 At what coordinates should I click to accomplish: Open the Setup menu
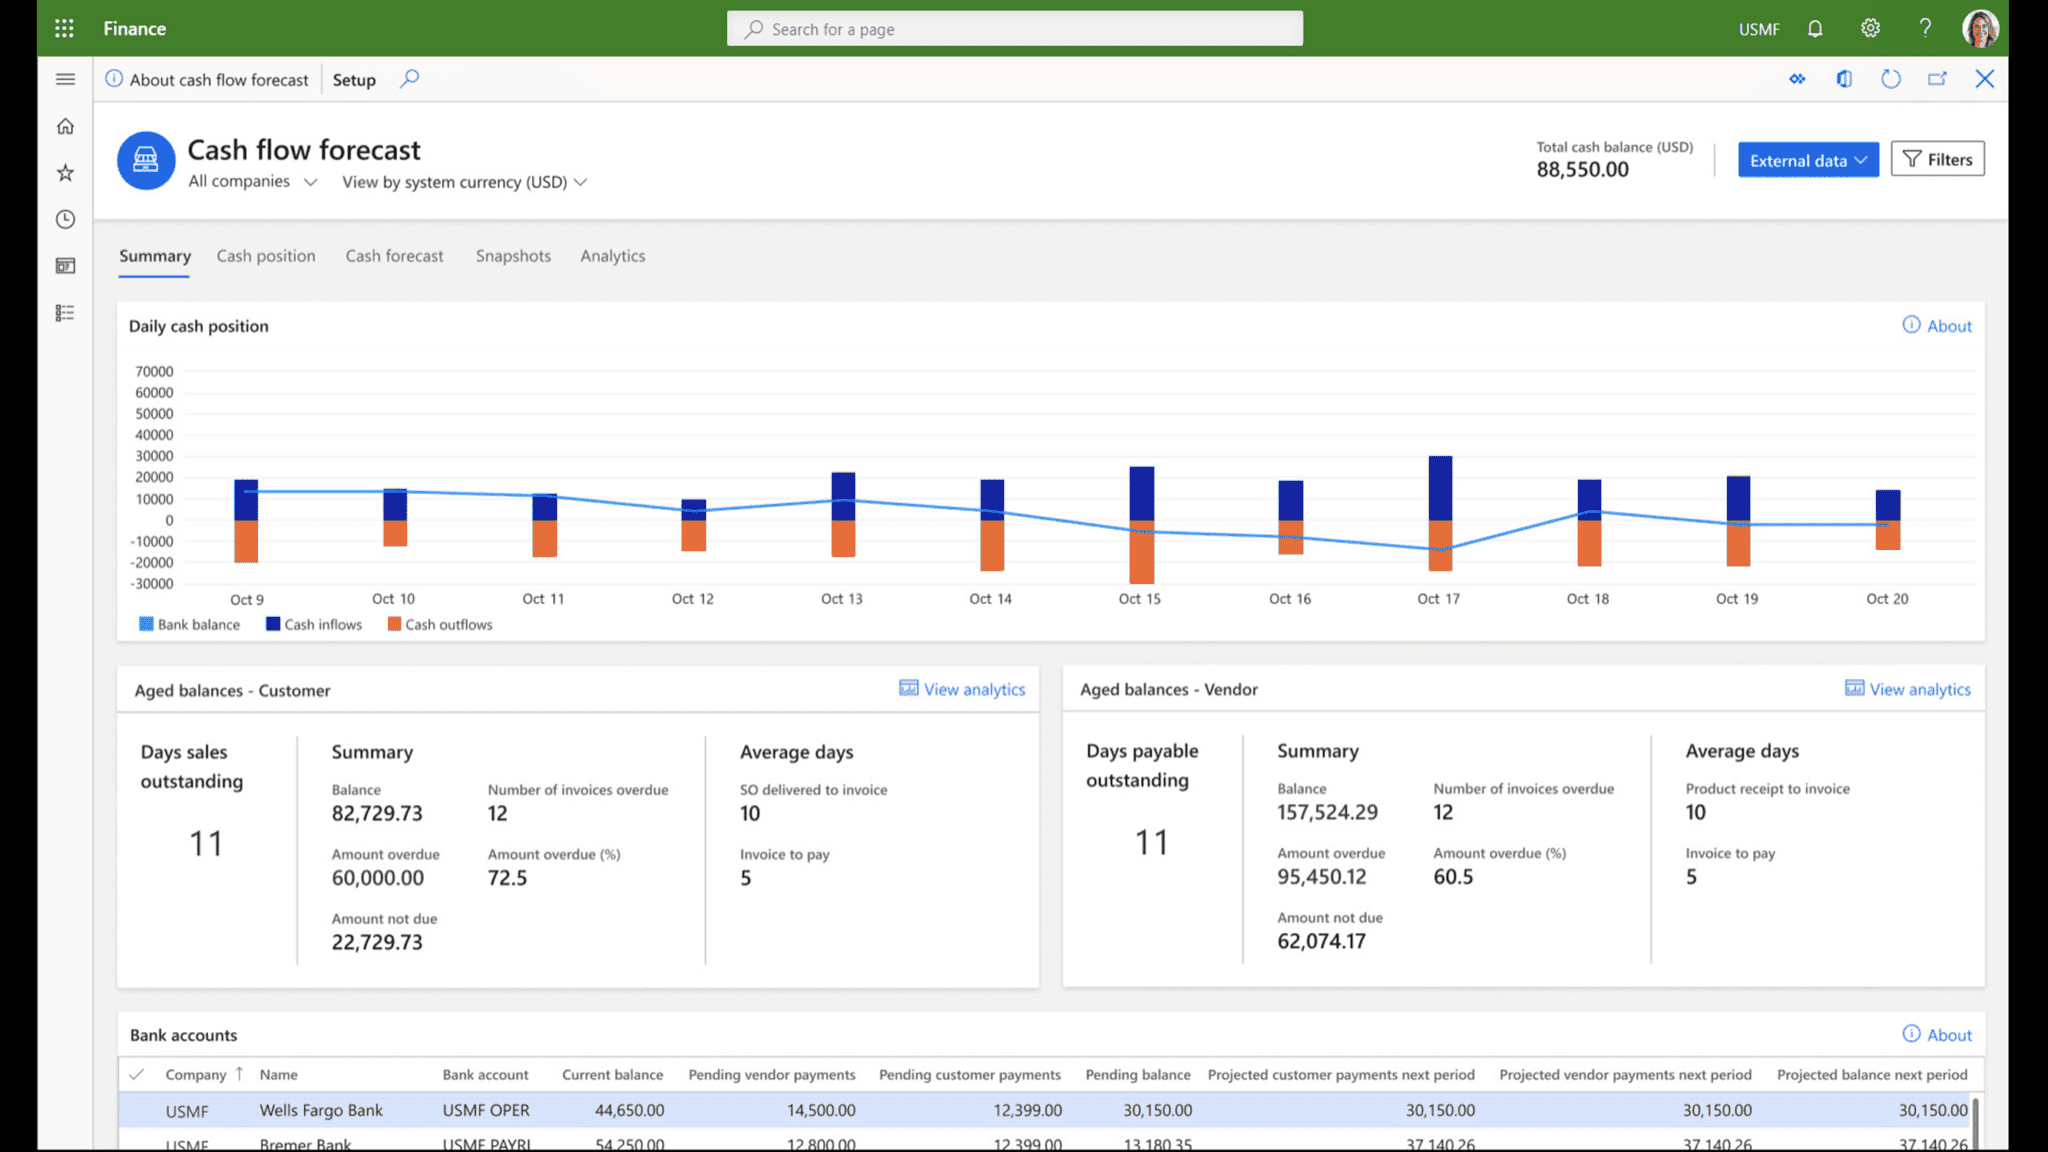click(x=354, y=80)
